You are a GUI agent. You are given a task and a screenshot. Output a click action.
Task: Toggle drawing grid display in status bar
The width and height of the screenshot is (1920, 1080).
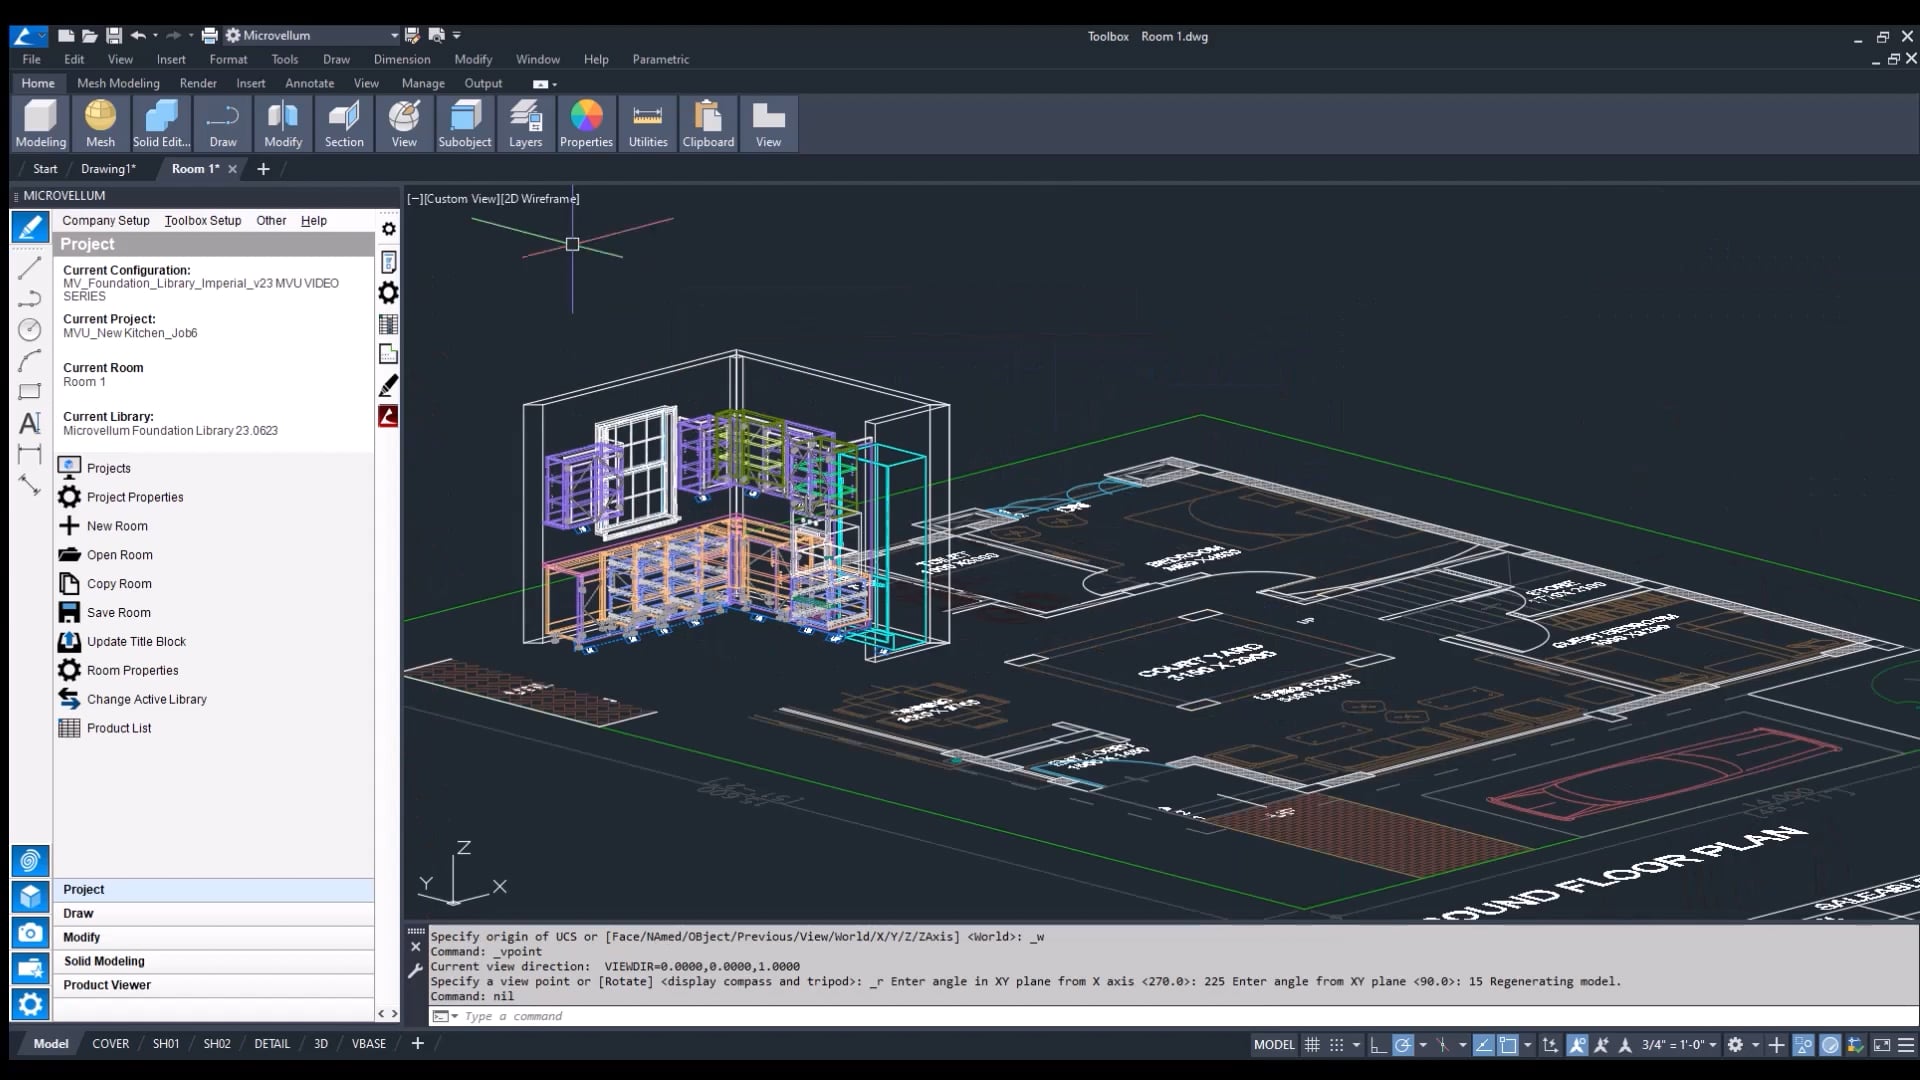click(1312, 1045)
